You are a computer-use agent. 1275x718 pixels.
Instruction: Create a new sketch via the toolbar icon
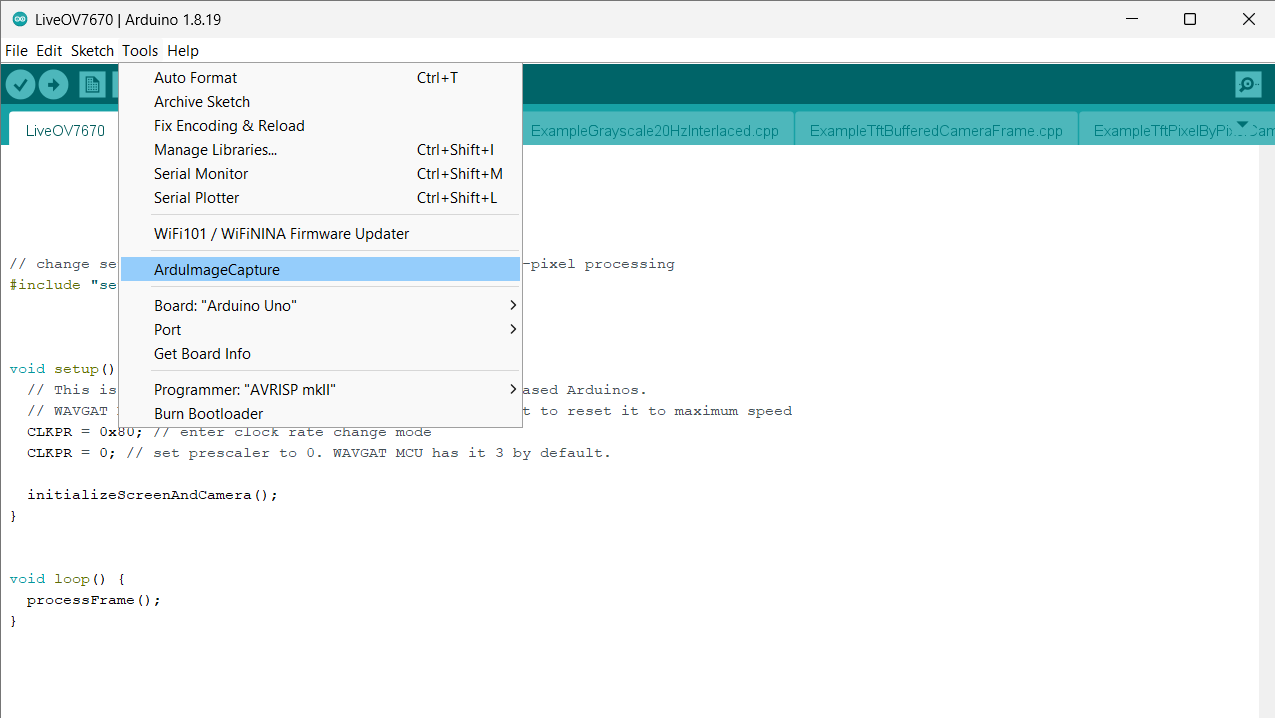91,84
